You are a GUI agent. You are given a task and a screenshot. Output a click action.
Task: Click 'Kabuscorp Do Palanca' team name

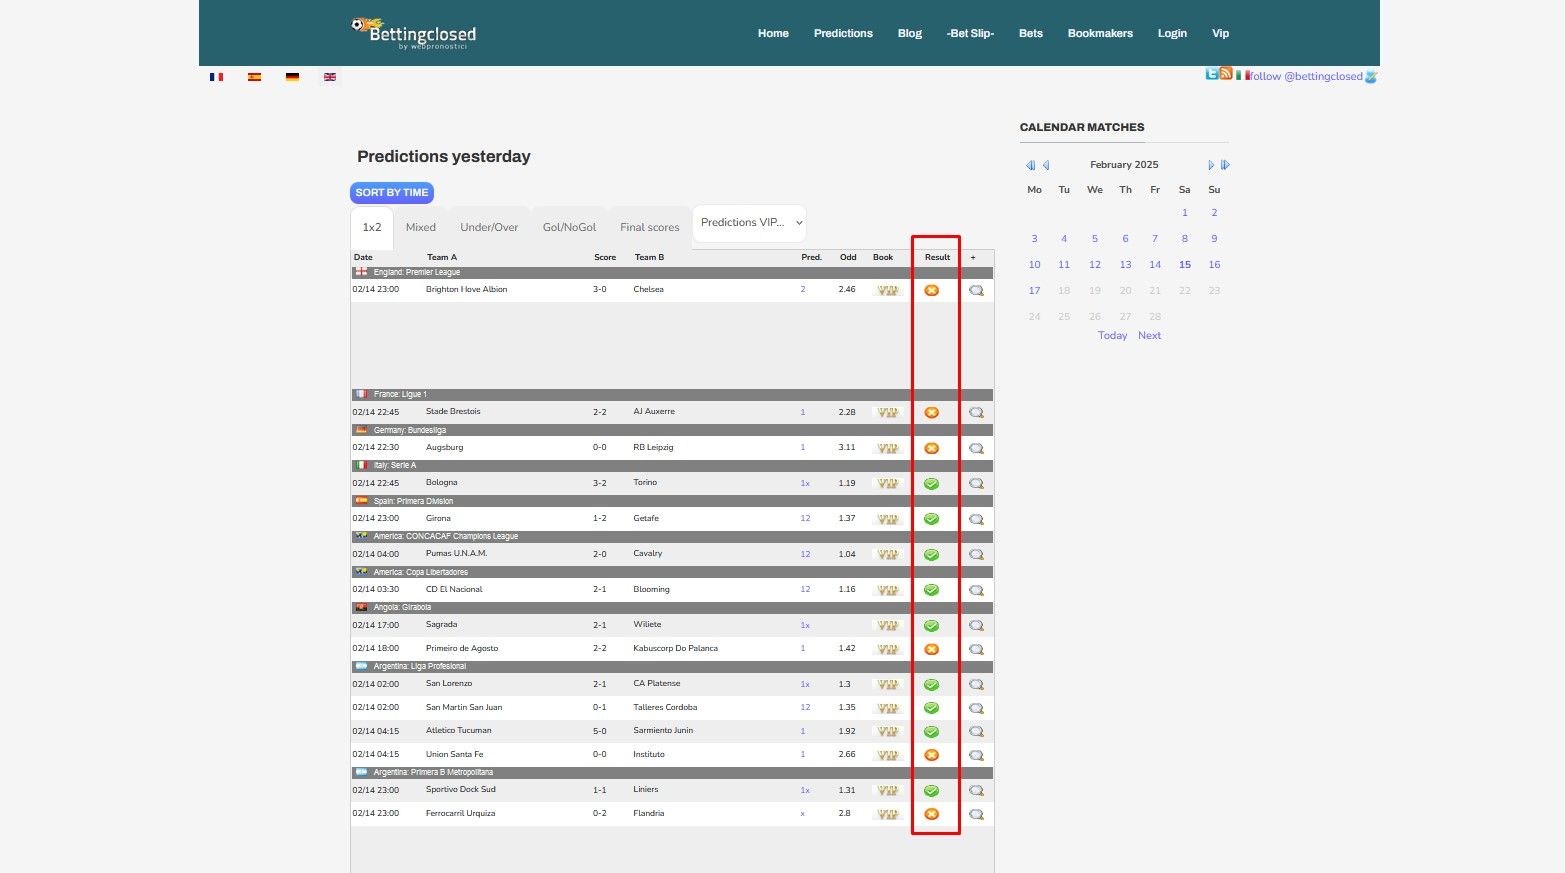click(x=675, y=648)
